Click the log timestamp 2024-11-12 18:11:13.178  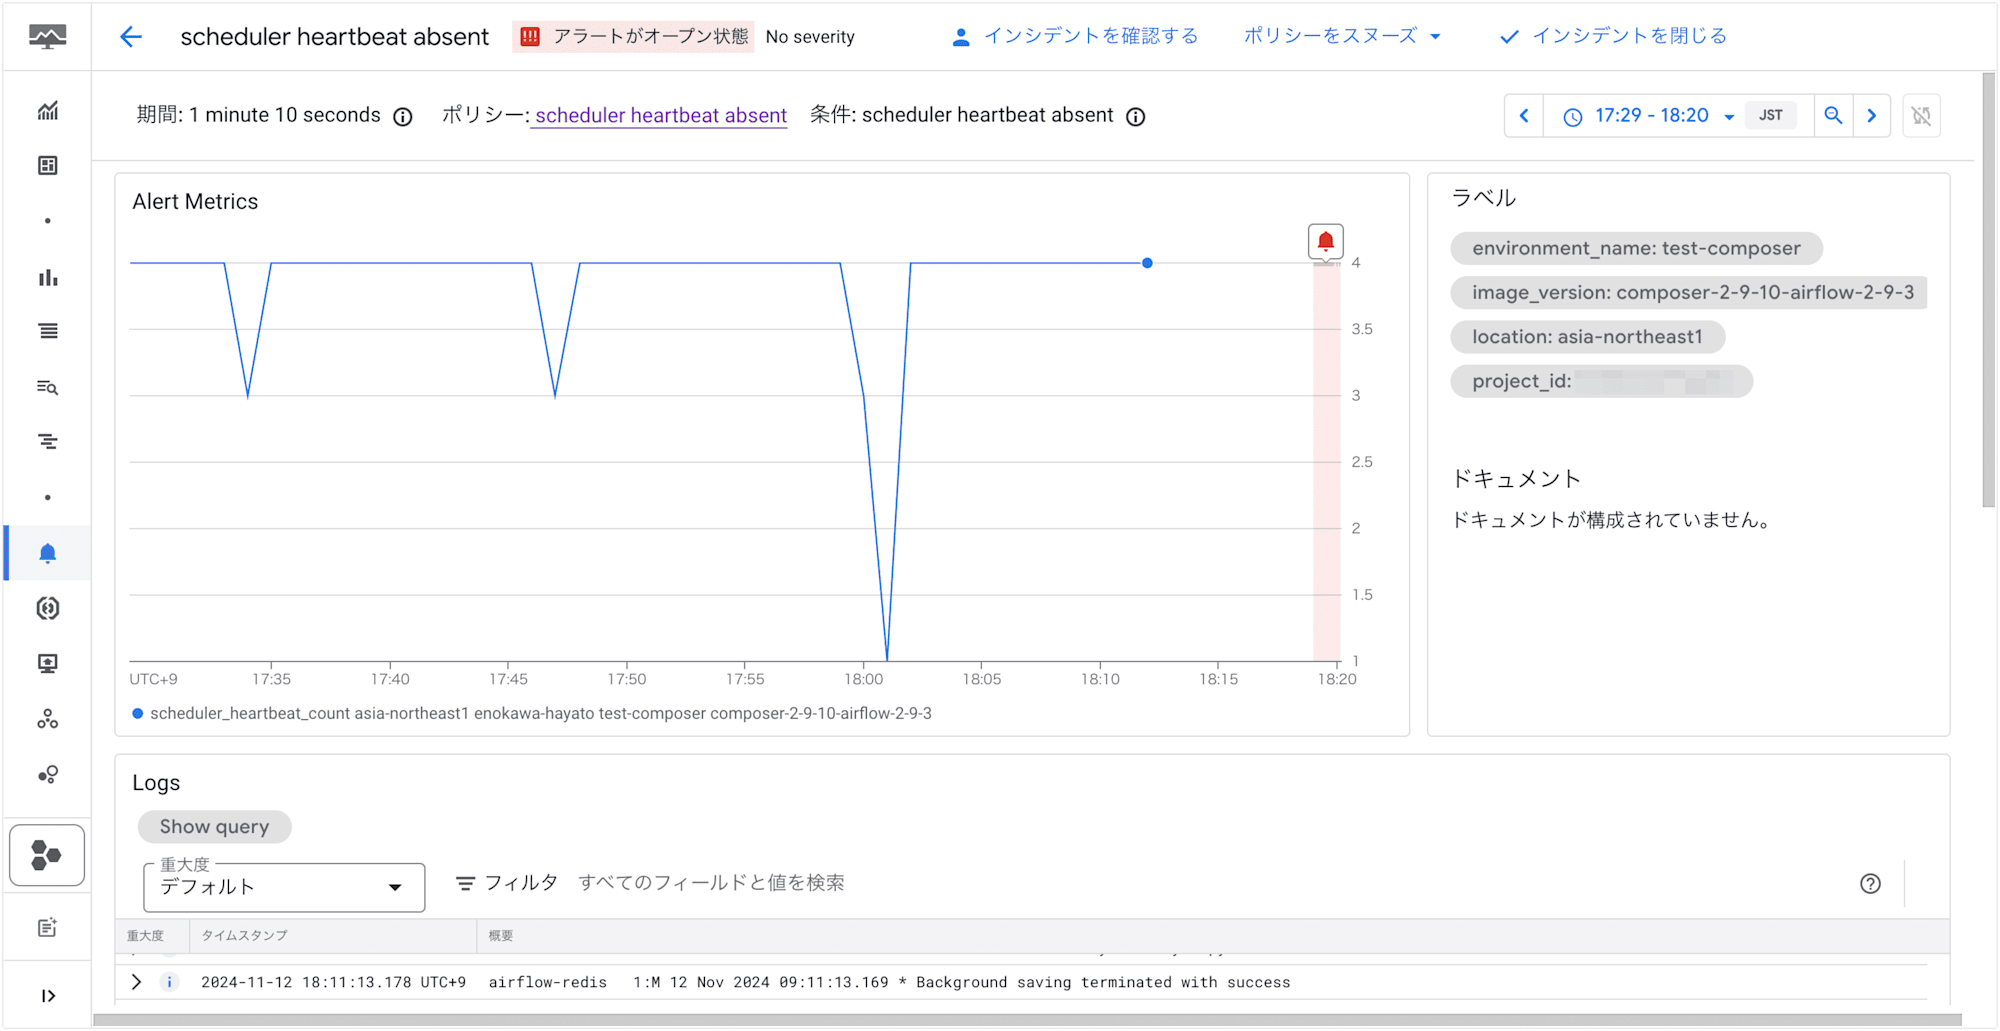333,983
